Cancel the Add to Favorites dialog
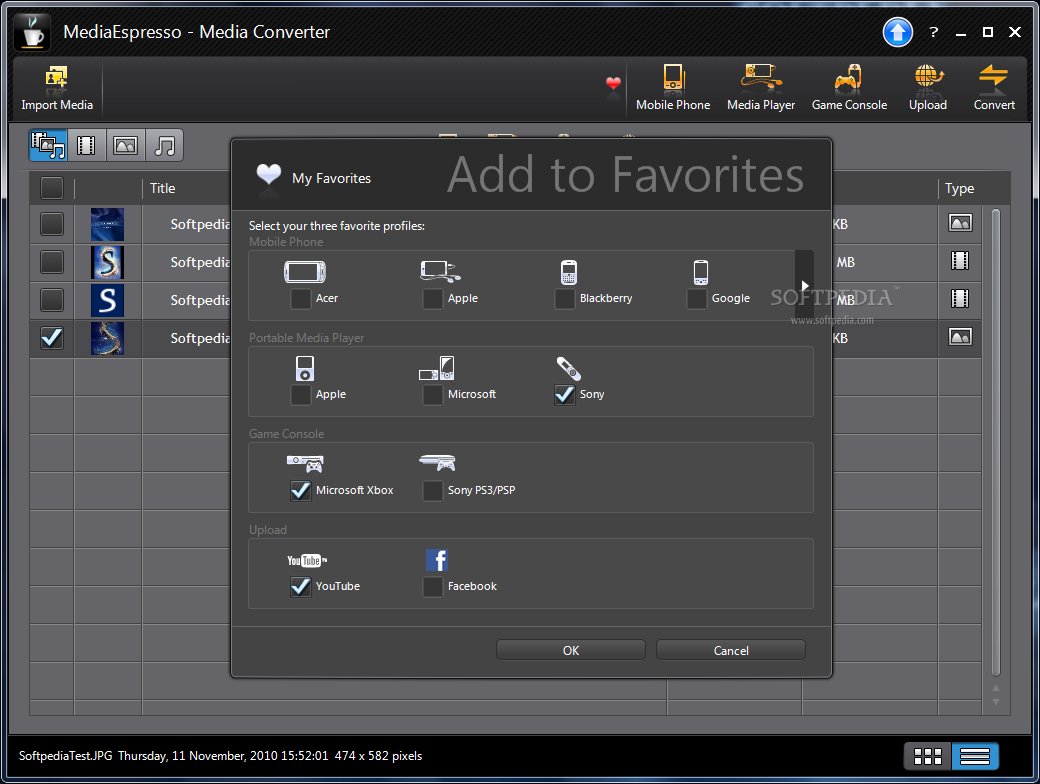The width and height of the screenshot is (1040, 784). pyautogui.click(x=731, y=651)
